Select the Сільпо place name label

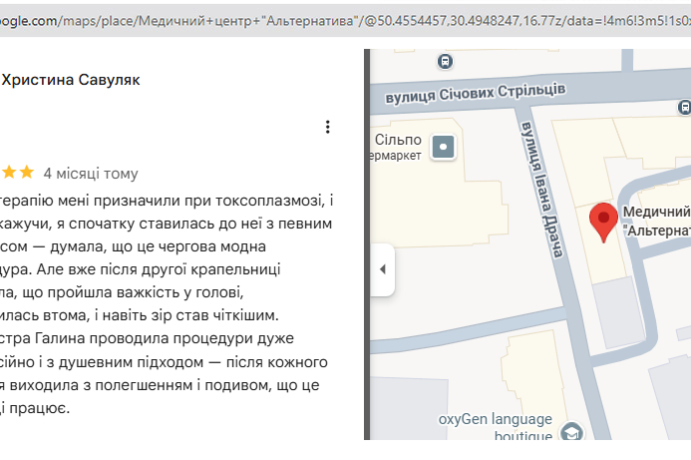click(x=397, y=139)
